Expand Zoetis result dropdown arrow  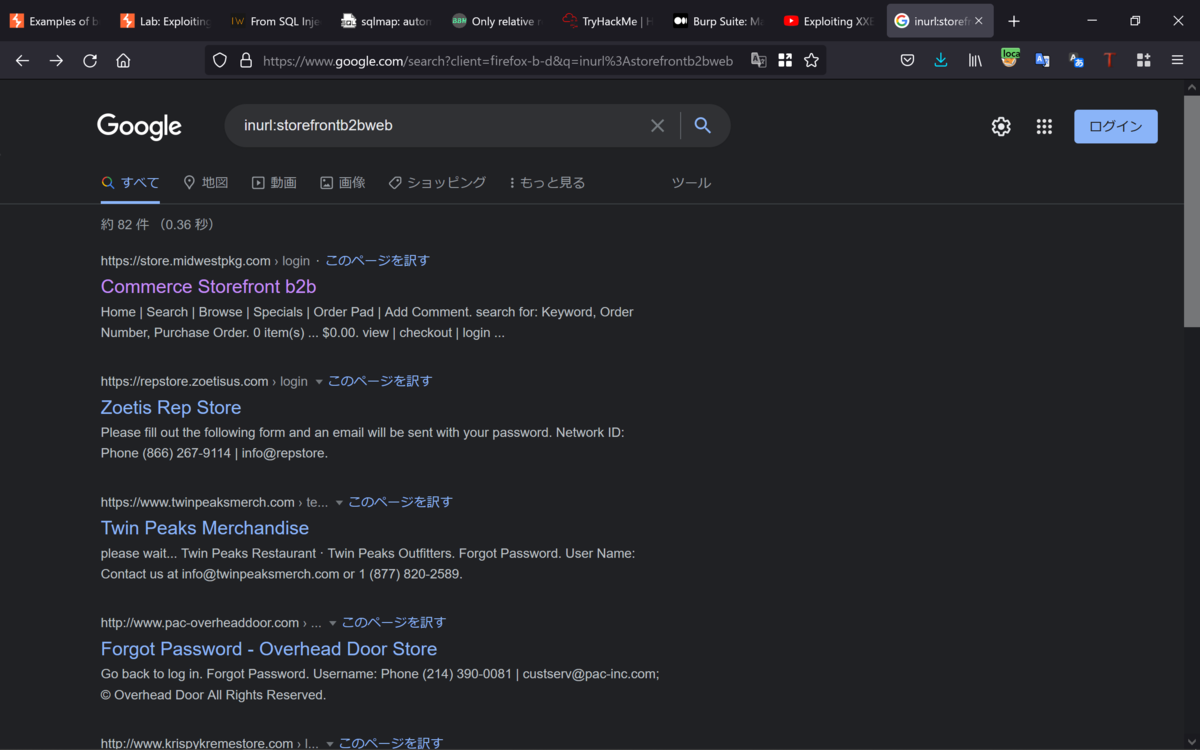click(x=319, y=382)
